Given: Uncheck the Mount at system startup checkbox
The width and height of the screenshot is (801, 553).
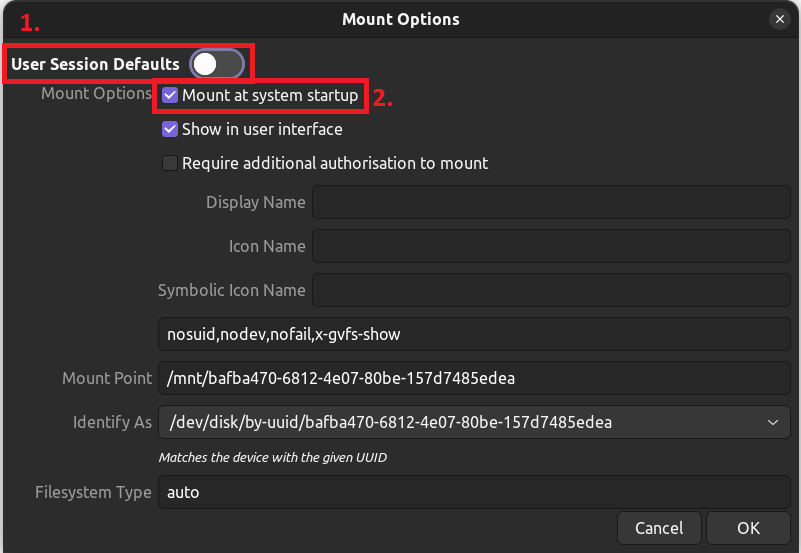Looking at the screenshot, I should tap(170, 95).
